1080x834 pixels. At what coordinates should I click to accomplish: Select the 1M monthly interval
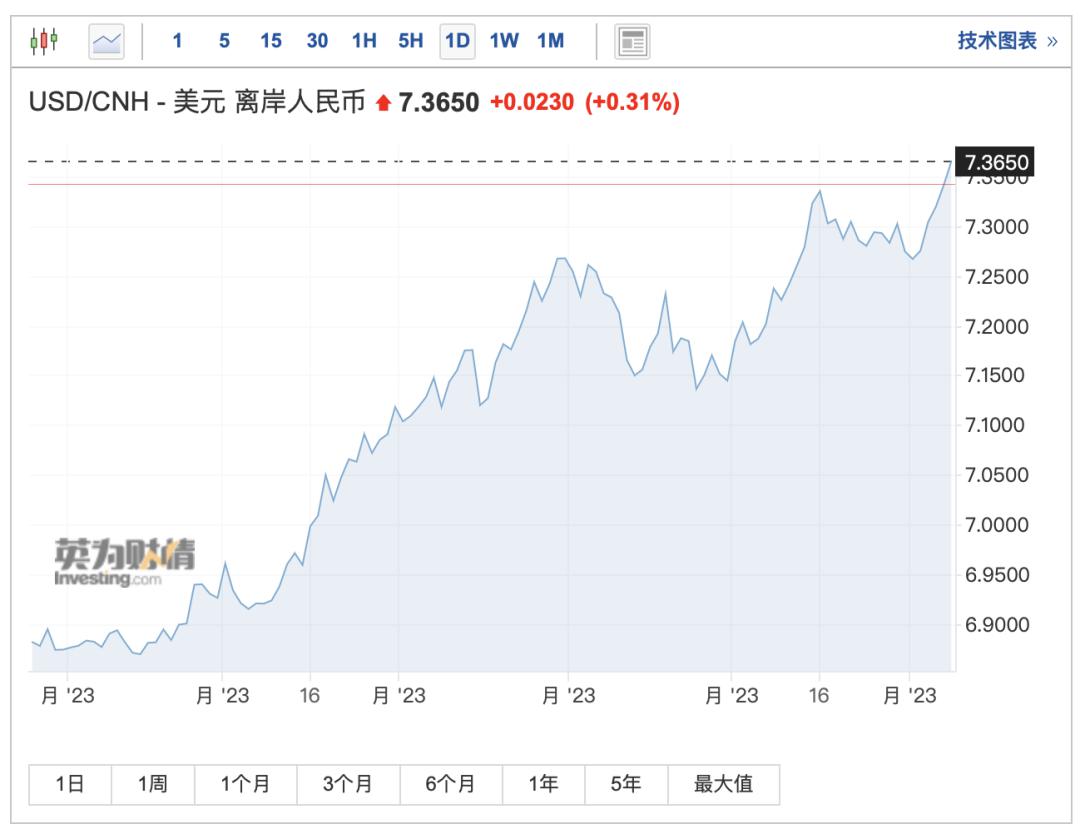click(x=550, y=41)
